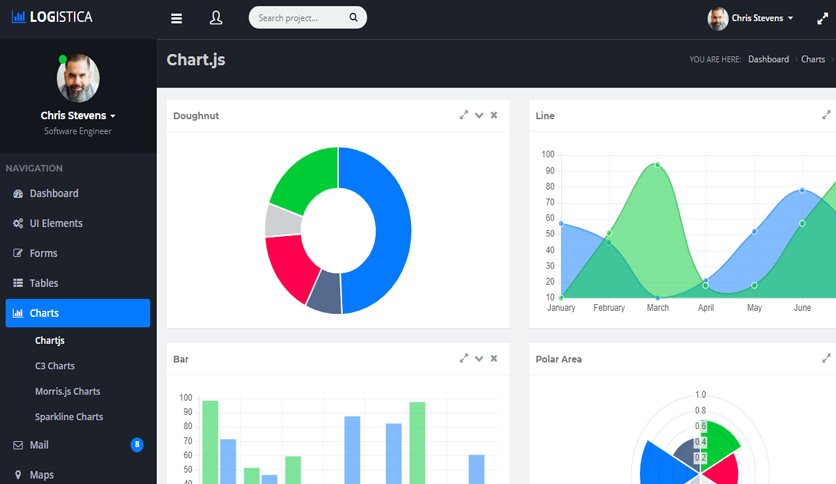Click the tall green first bar in Bar chart
The width and height of the screenshot is (836, 484).
(210, 442)
